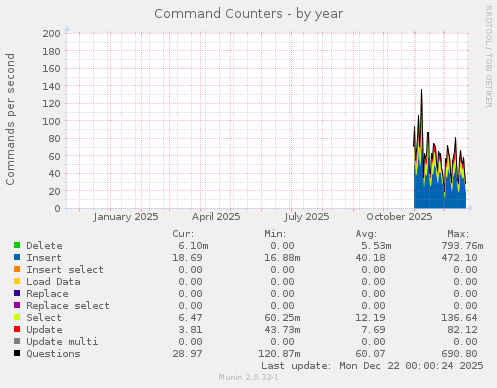The height and width of the screenshot is (388, 497).
Task: Click the 'Cur:' column header
Action: pyautogui.click(x=183, y=234)
